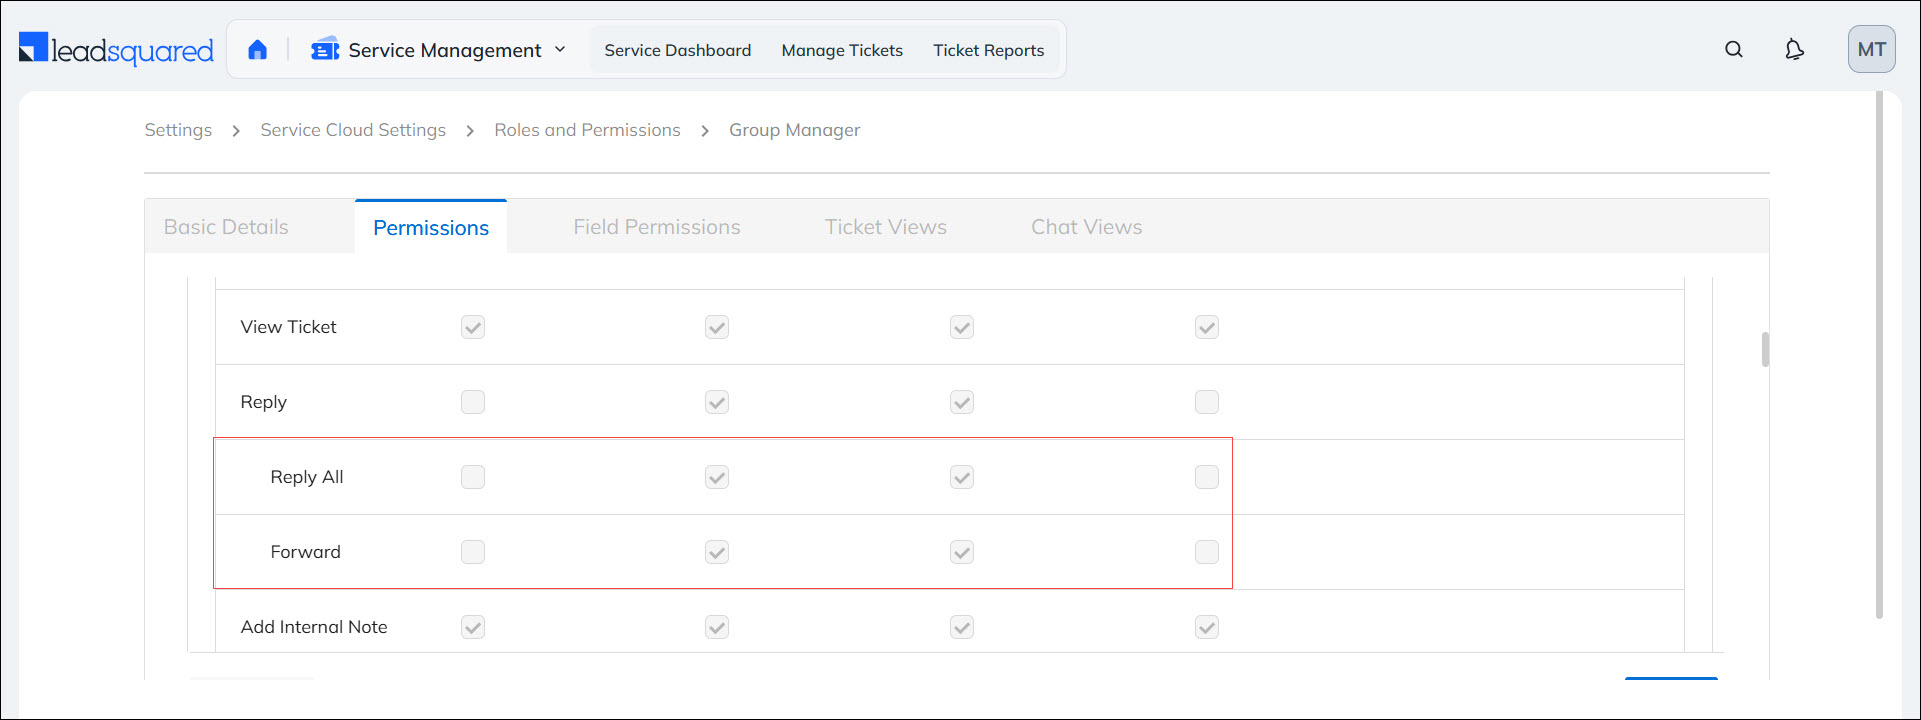Uncheck the third Reply All checkbox
Image resolution: width=1921 pixels, height=720 pixels.
coord(962,477)
